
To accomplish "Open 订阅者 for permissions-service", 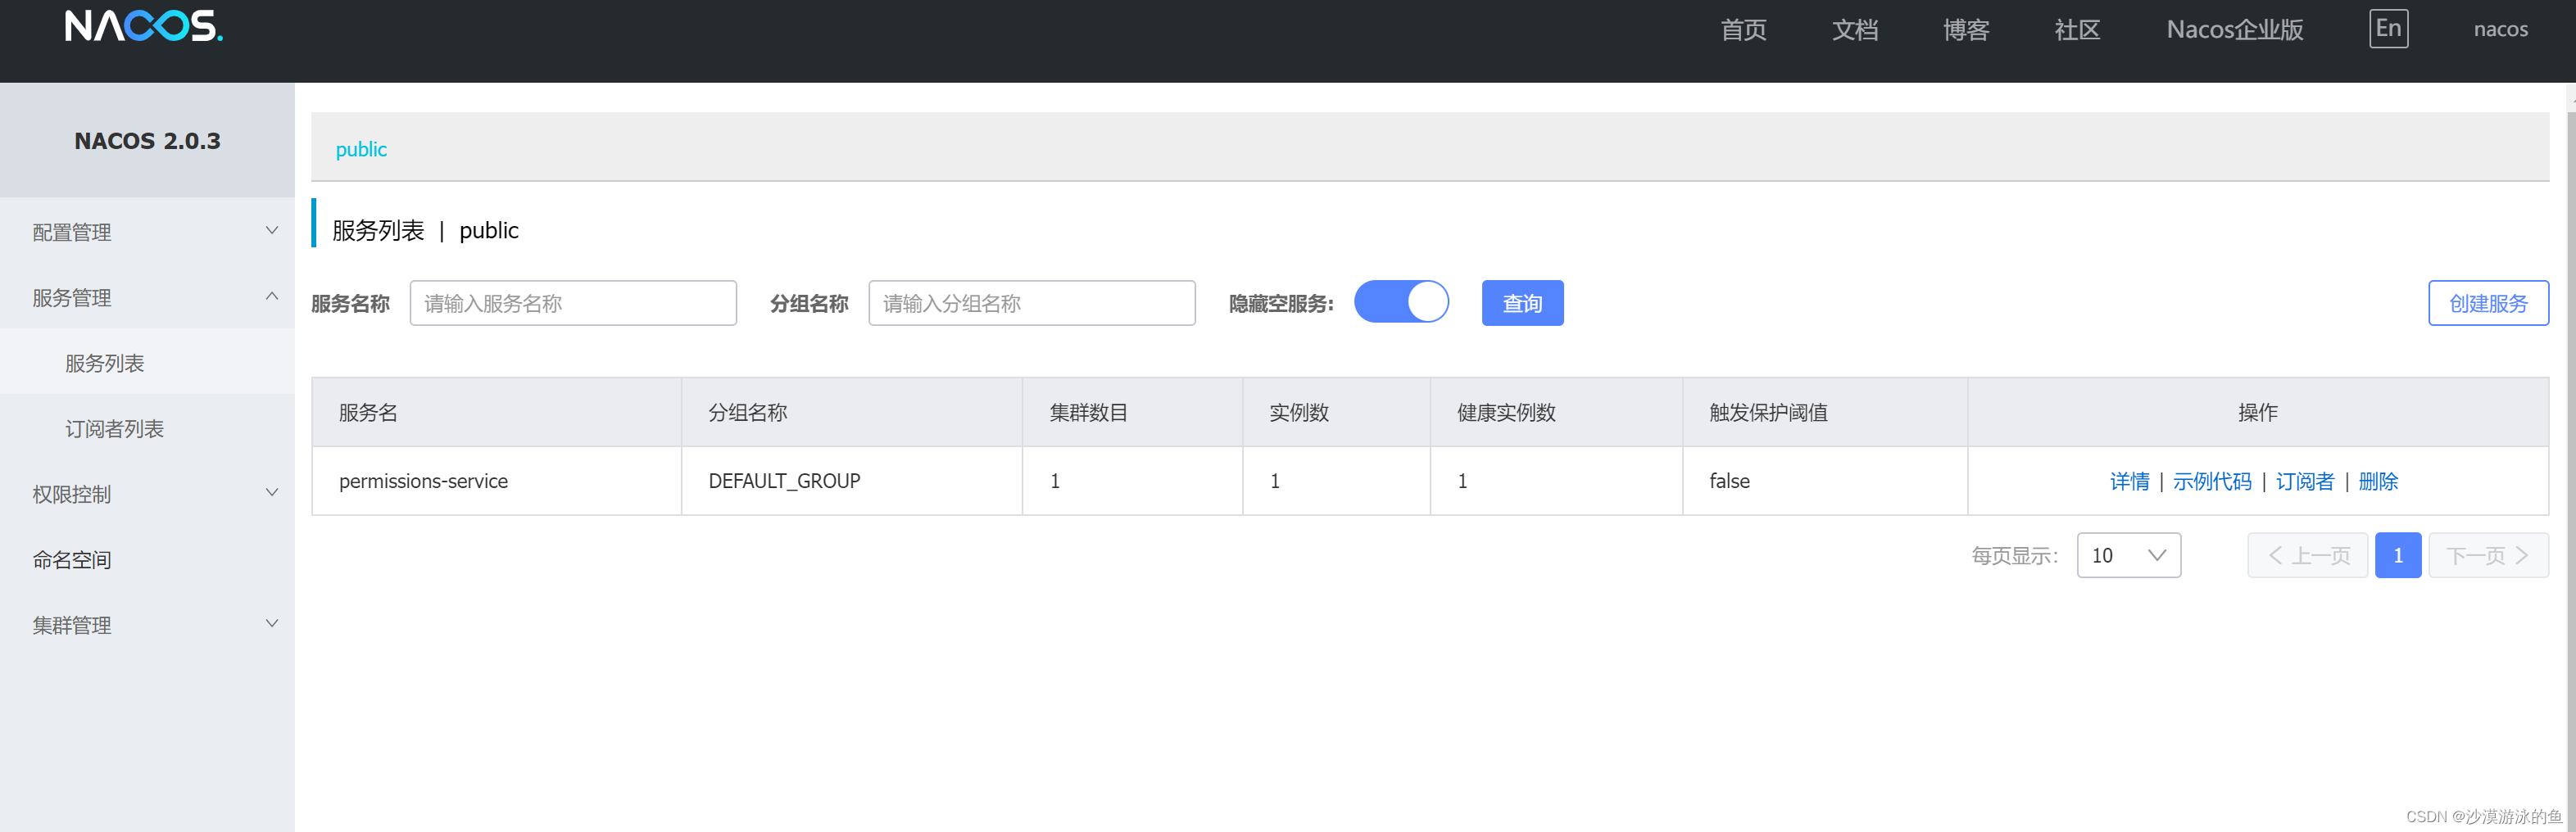I will pos(2305,481).
